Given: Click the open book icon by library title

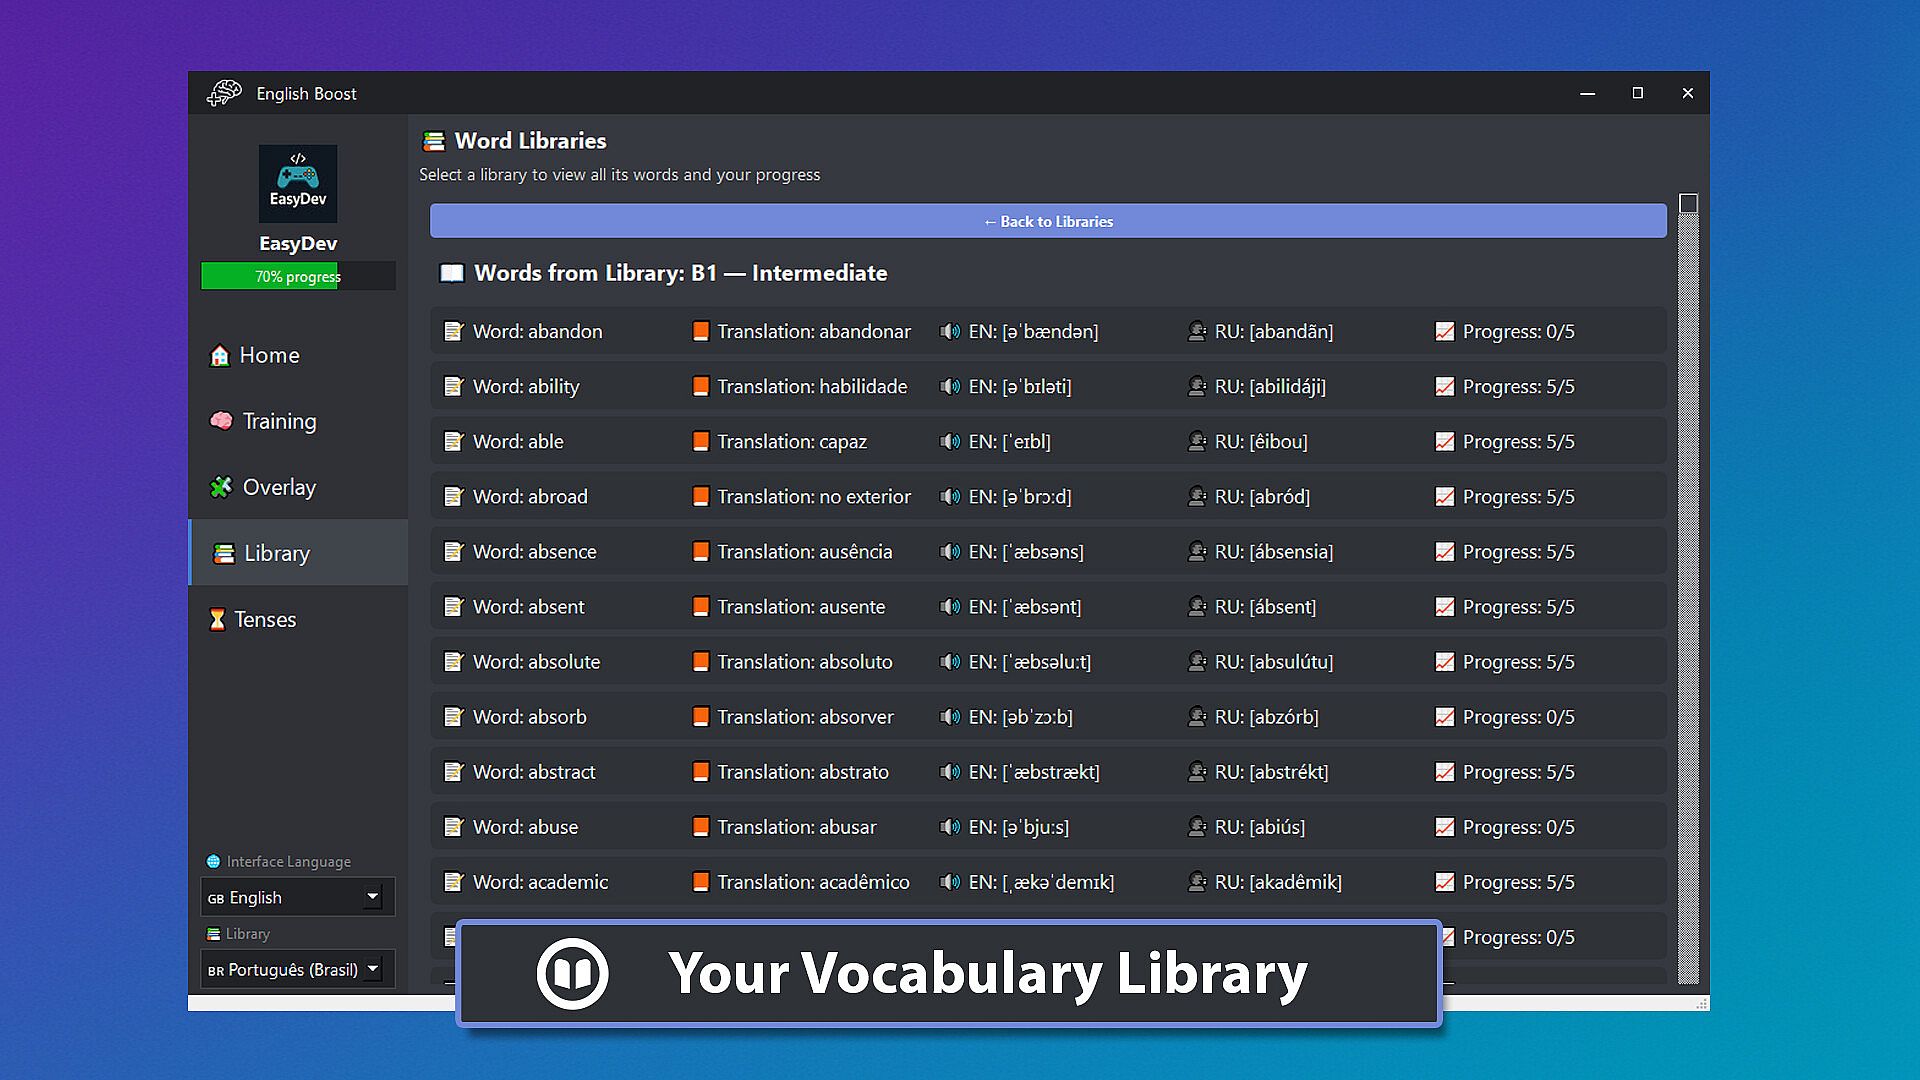Looking at the screenshot, I should click(x=452, y=273).
